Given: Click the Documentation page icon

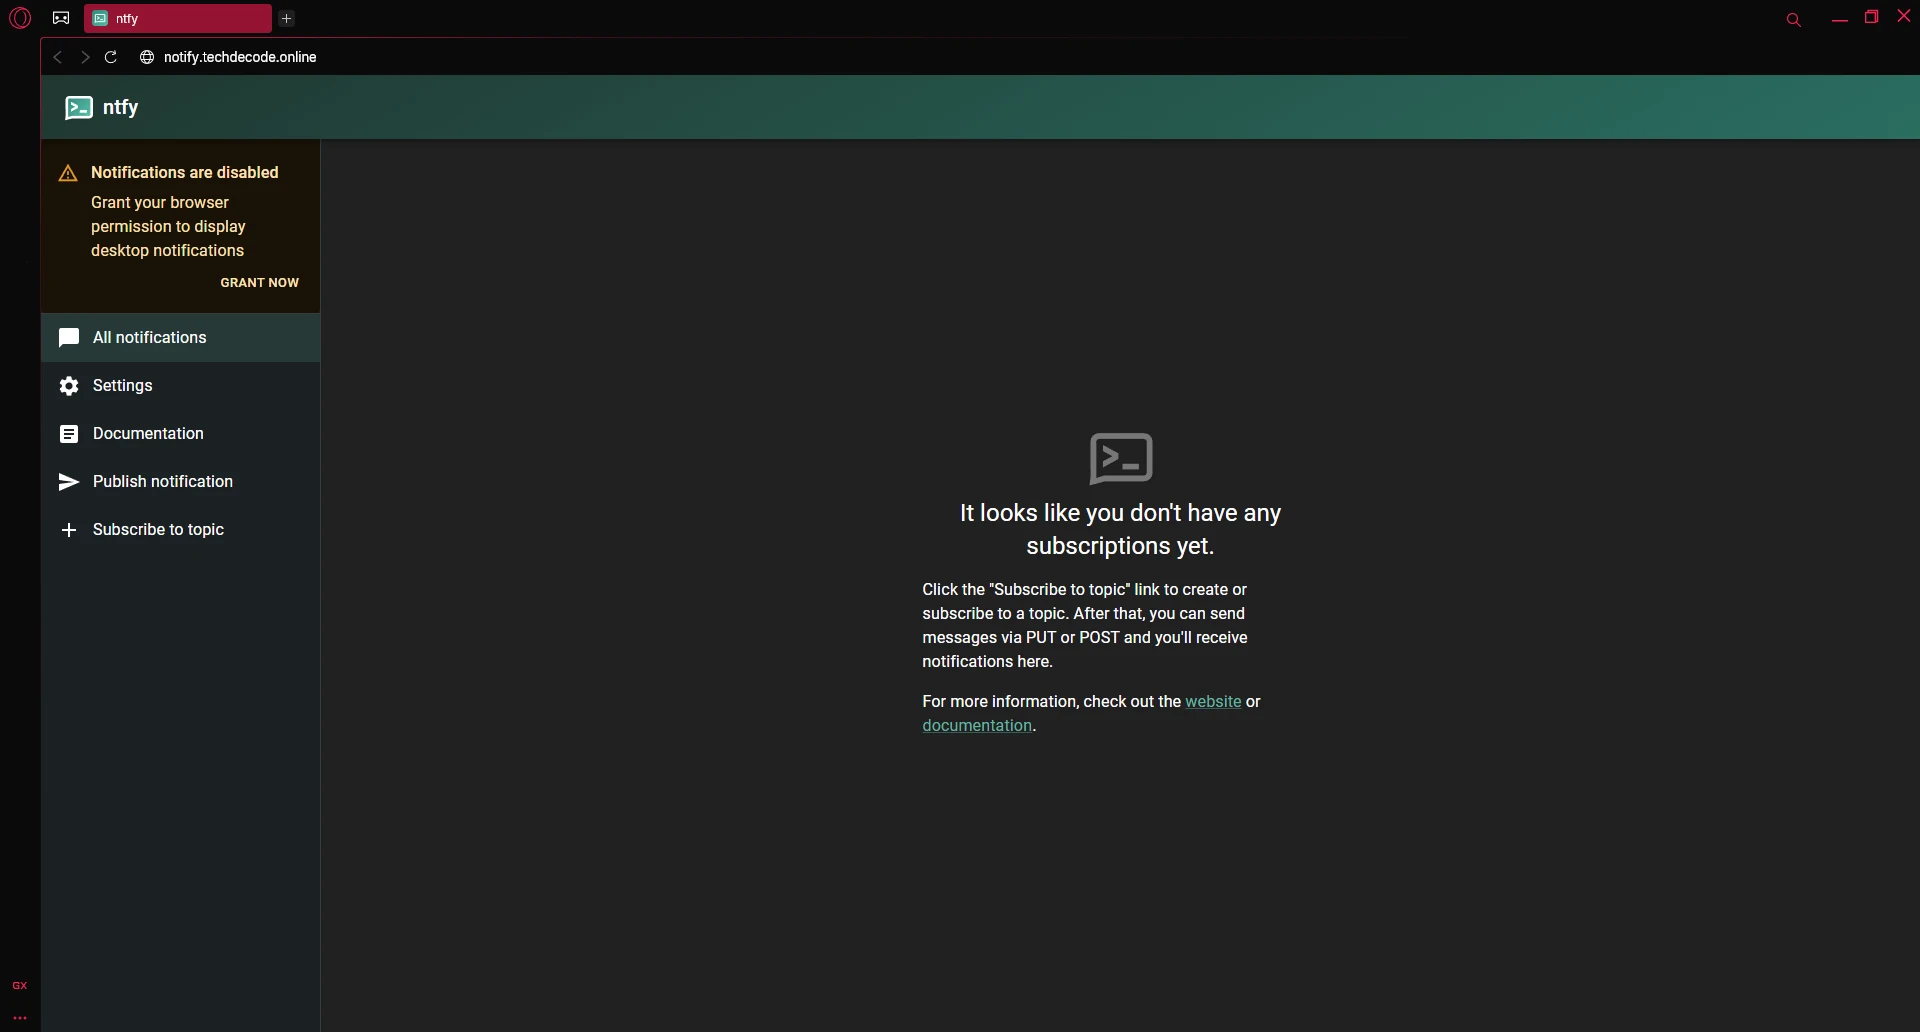Looking at the screenshot, I should [x=69, y=434].
